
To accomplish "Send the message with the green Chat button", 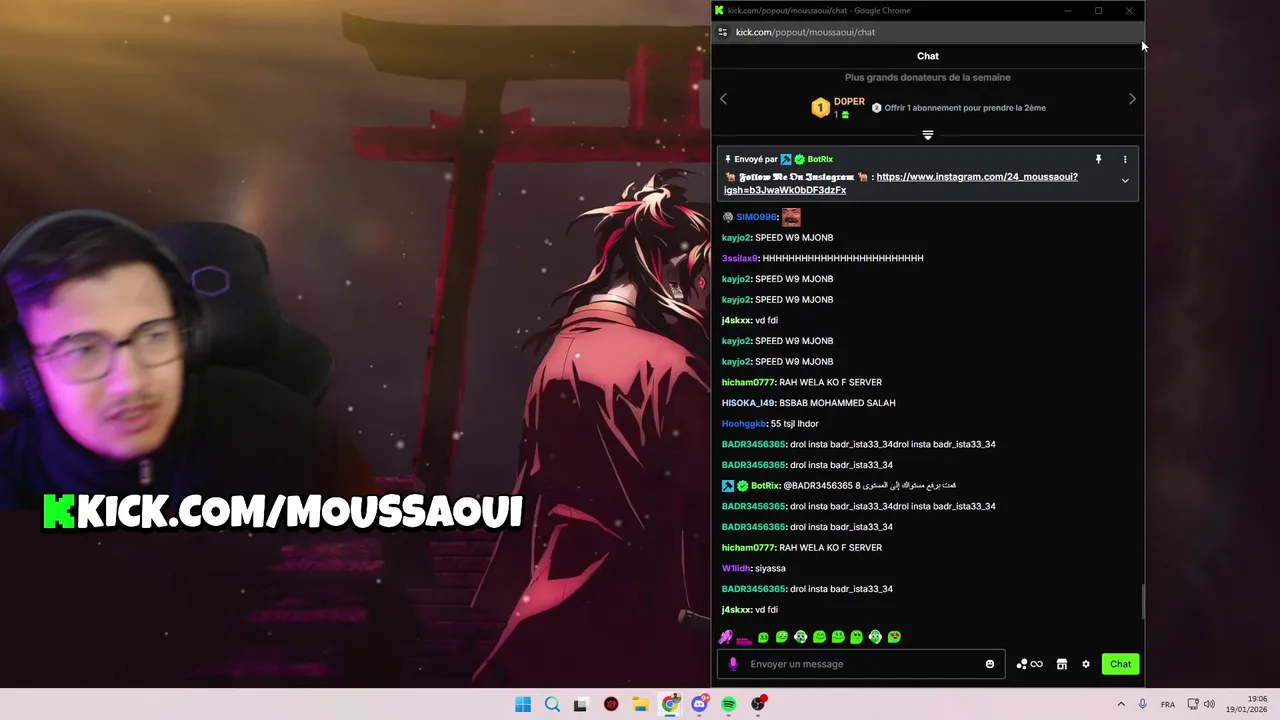I will pos(1120,664).
